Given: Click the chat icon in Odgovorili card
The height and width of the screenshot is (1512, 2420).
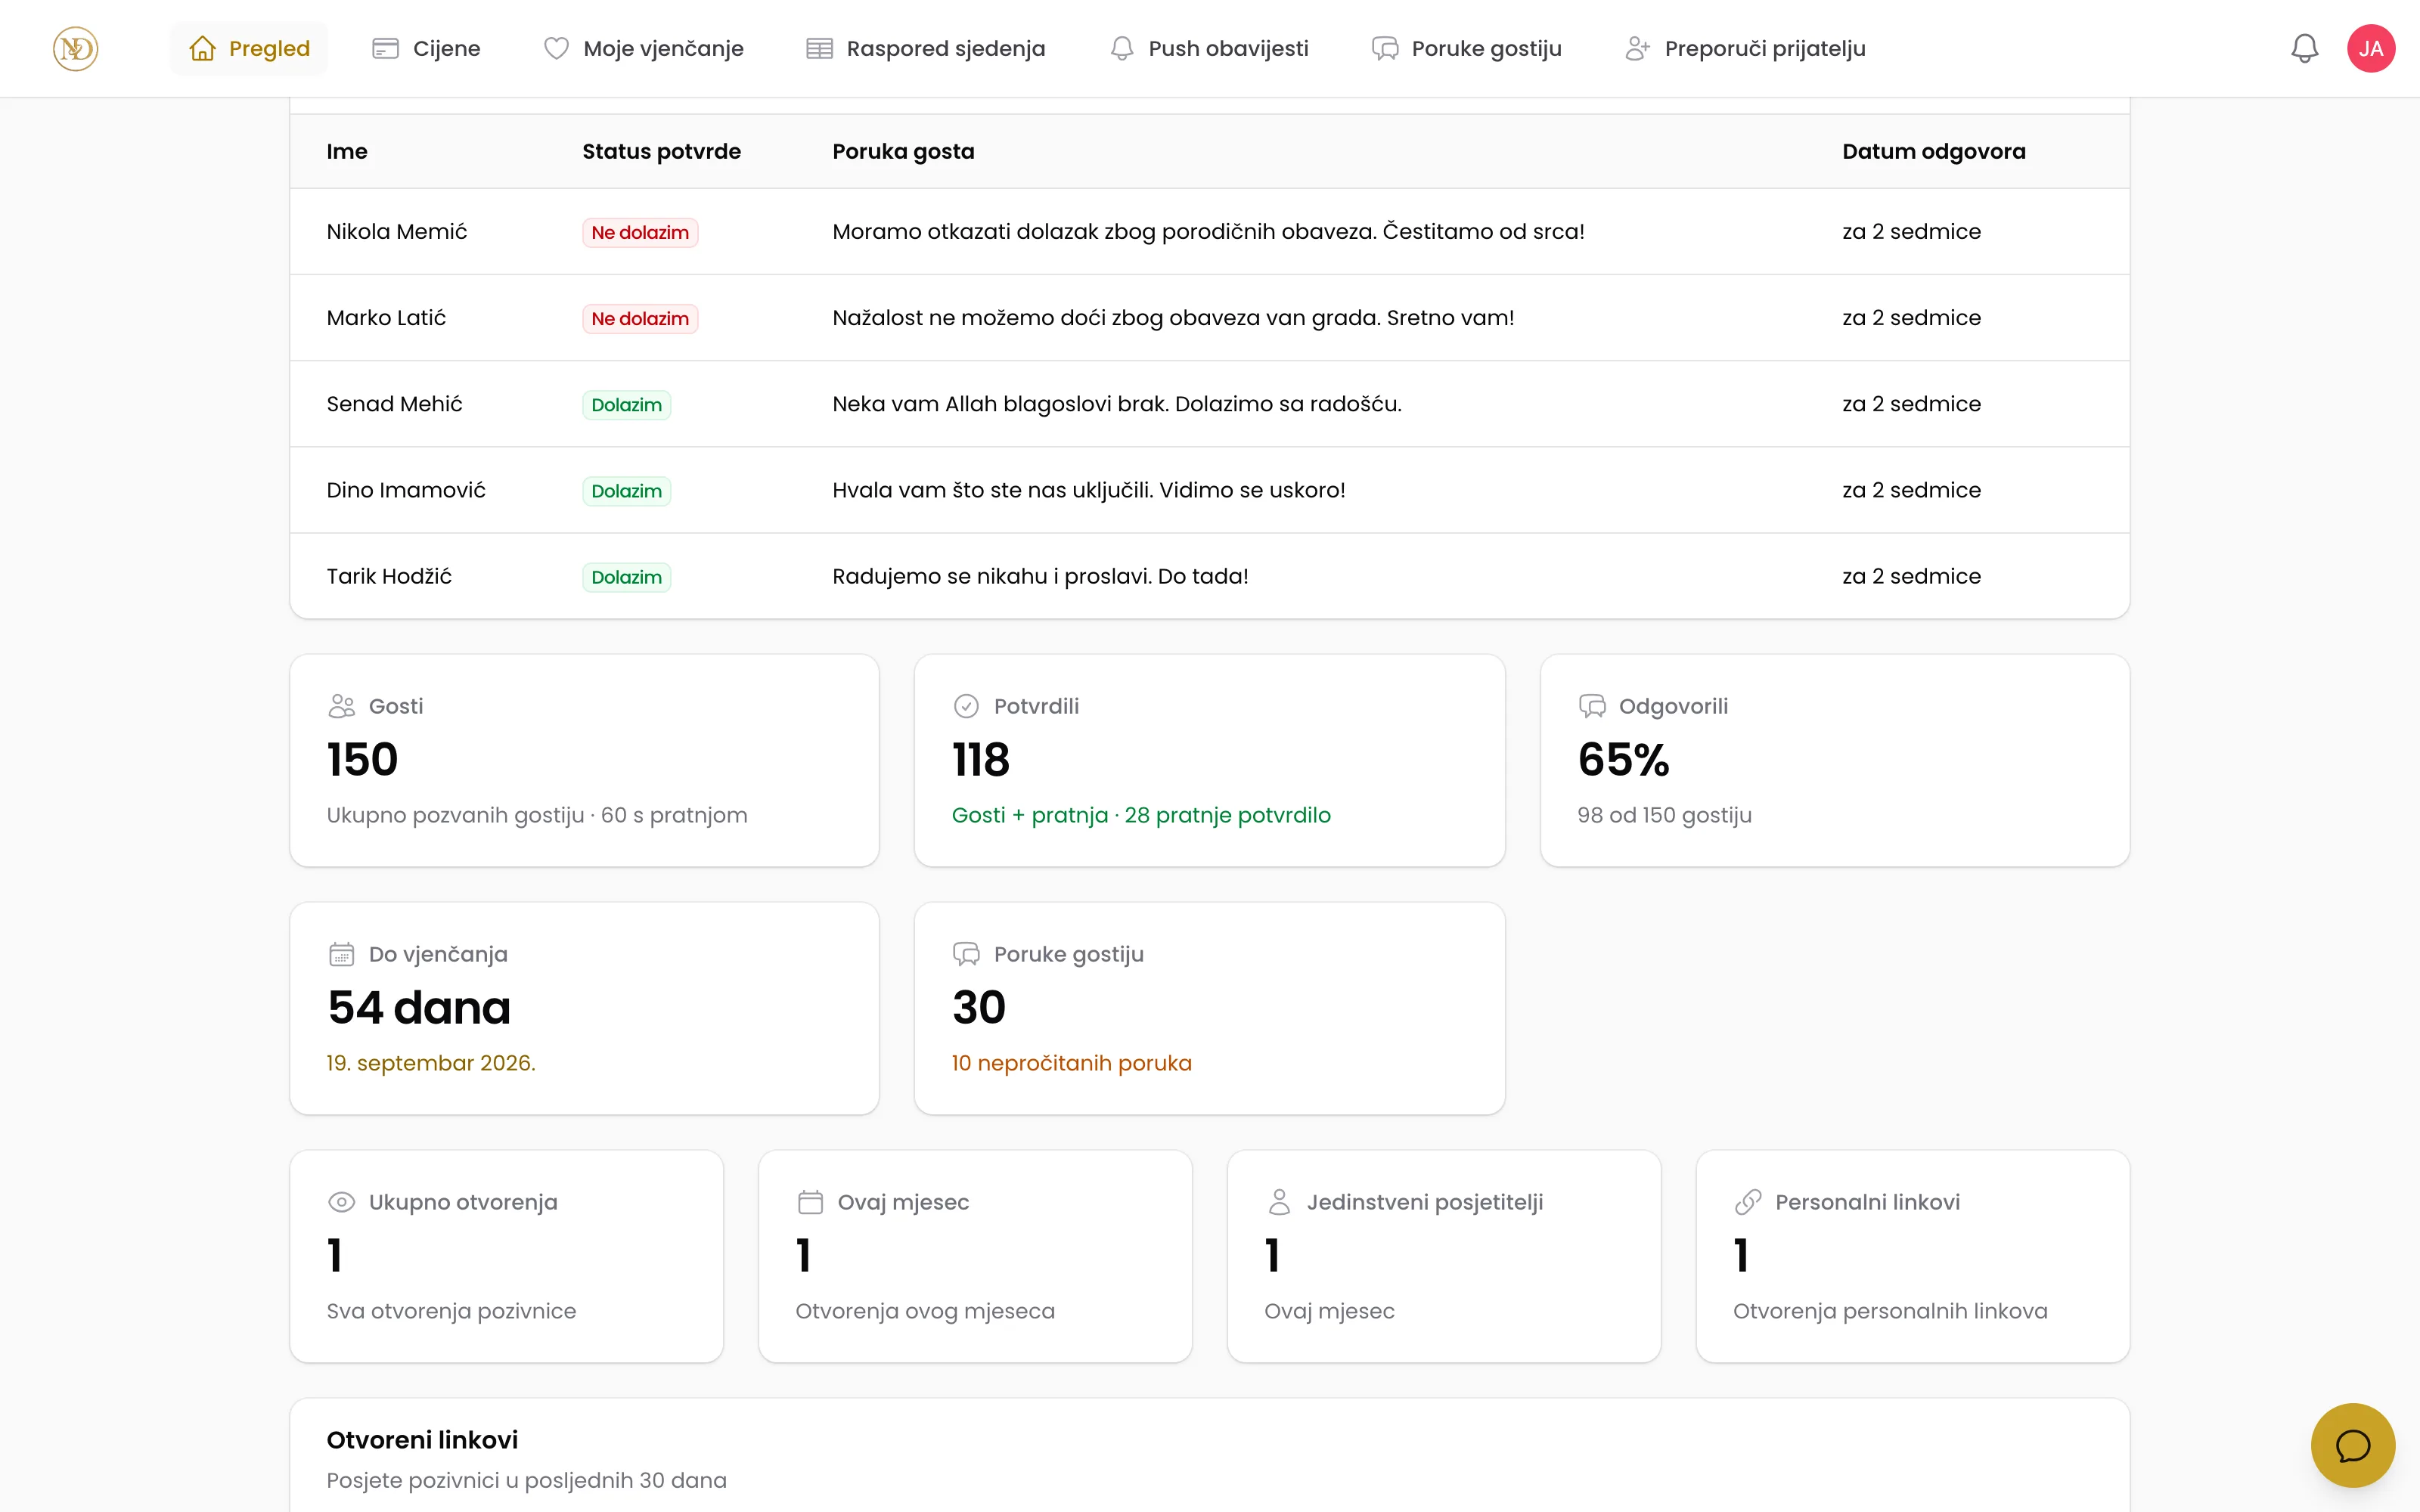Looking at the screenshot, I should click(1592, 706).
